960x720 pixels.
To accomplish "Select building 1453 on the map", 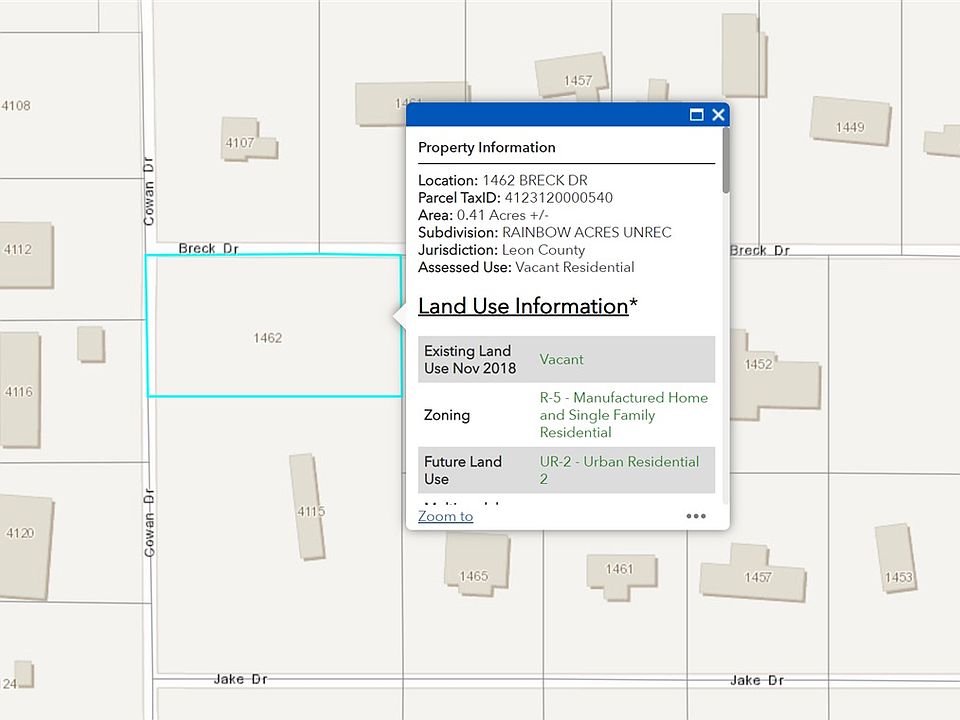I will click(896, 558).
